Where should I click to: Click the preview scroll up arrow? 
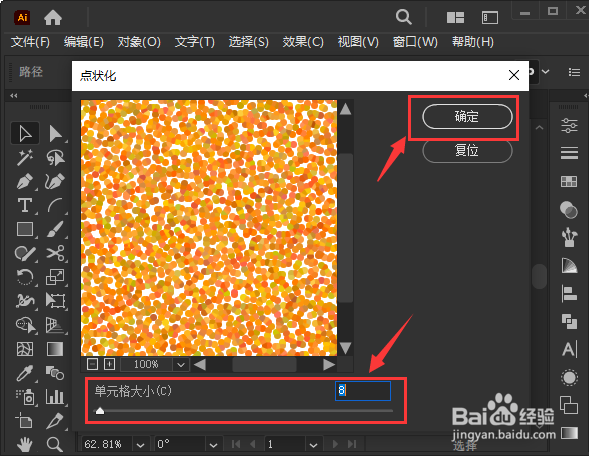coord(345,109)
